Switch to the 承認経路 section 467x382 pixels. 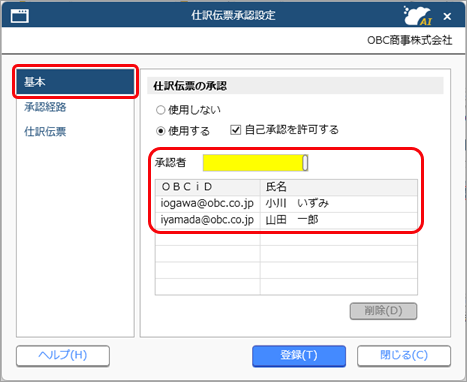click(x=45, y=107)
